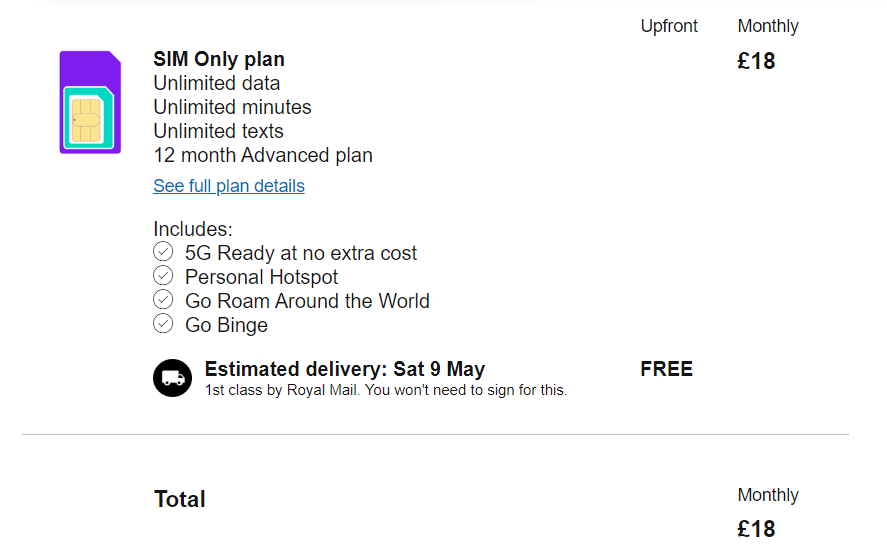Click the SIM Only plan heading
The height and width of the screenshot is (558, 887).
[x=219, y=59]
